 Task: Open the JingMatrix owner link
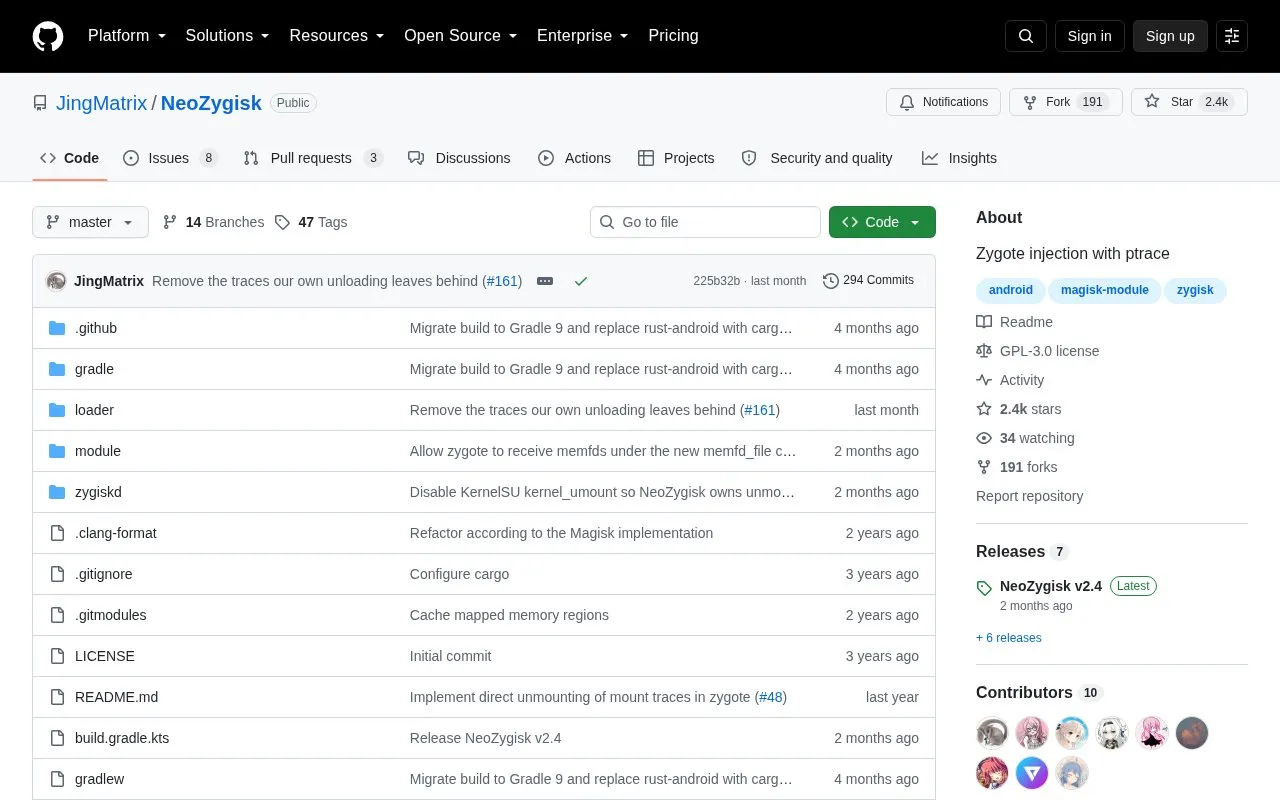tap(101, 103)
